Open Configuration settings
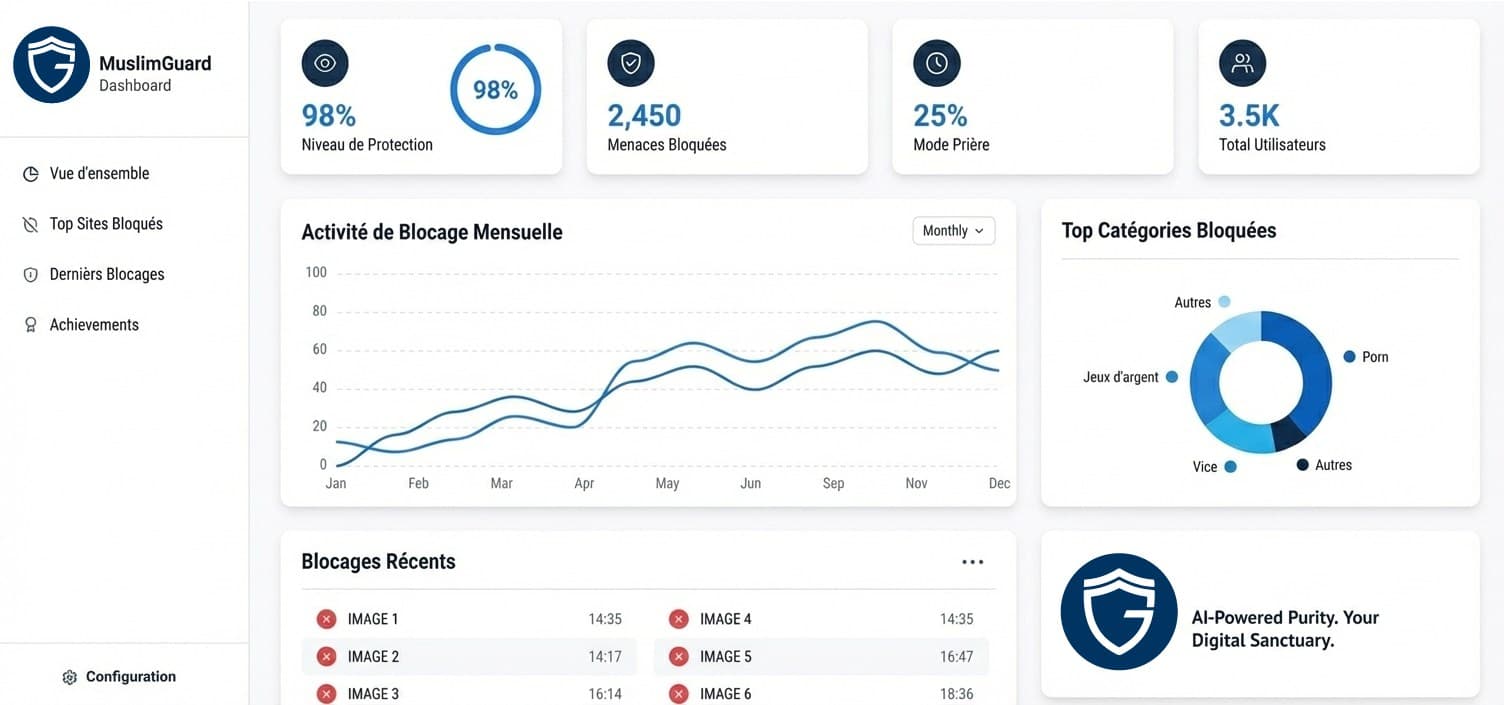1505x705 pixels. 117,676
